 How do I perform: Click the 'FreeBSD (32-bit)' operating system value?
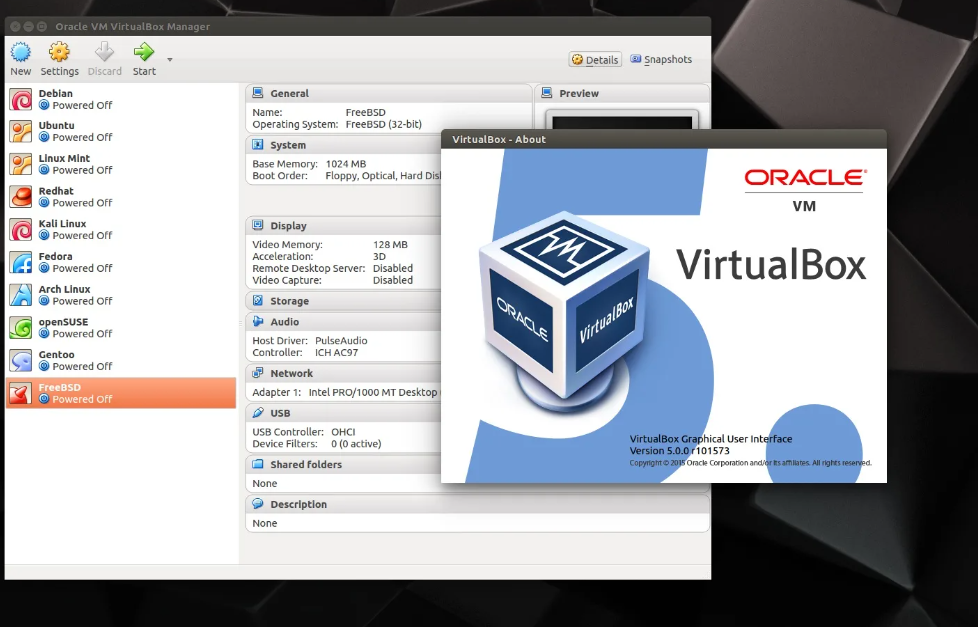pyautogui.click(x=384, y=124)
